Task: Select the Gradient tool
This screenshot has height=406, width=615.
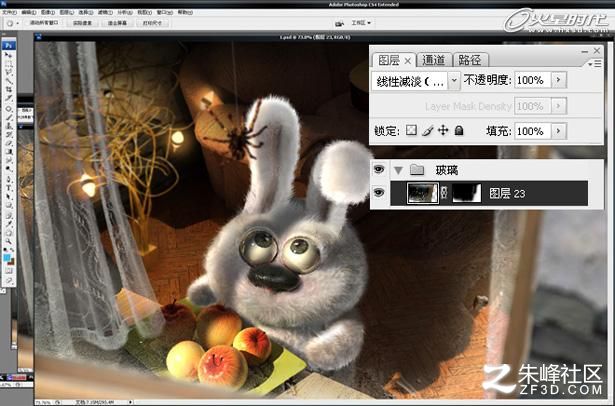Action: (8, 150)
